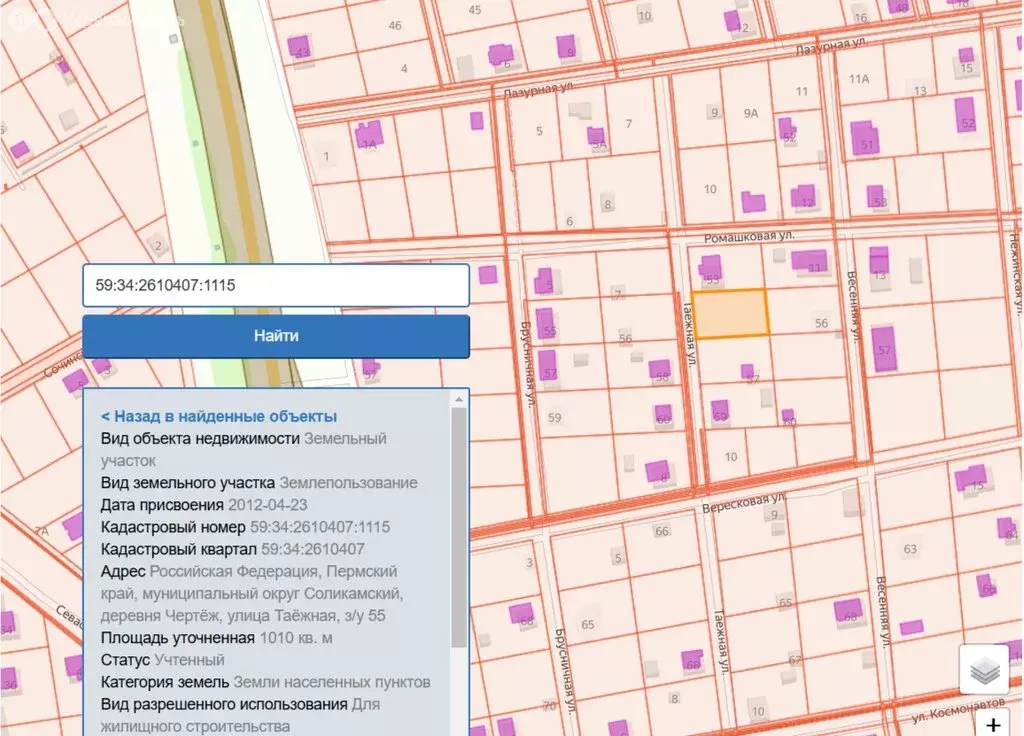Click the area value 1010 кв. м
This screenshot has height=736, width=1024.
[296, 638]
